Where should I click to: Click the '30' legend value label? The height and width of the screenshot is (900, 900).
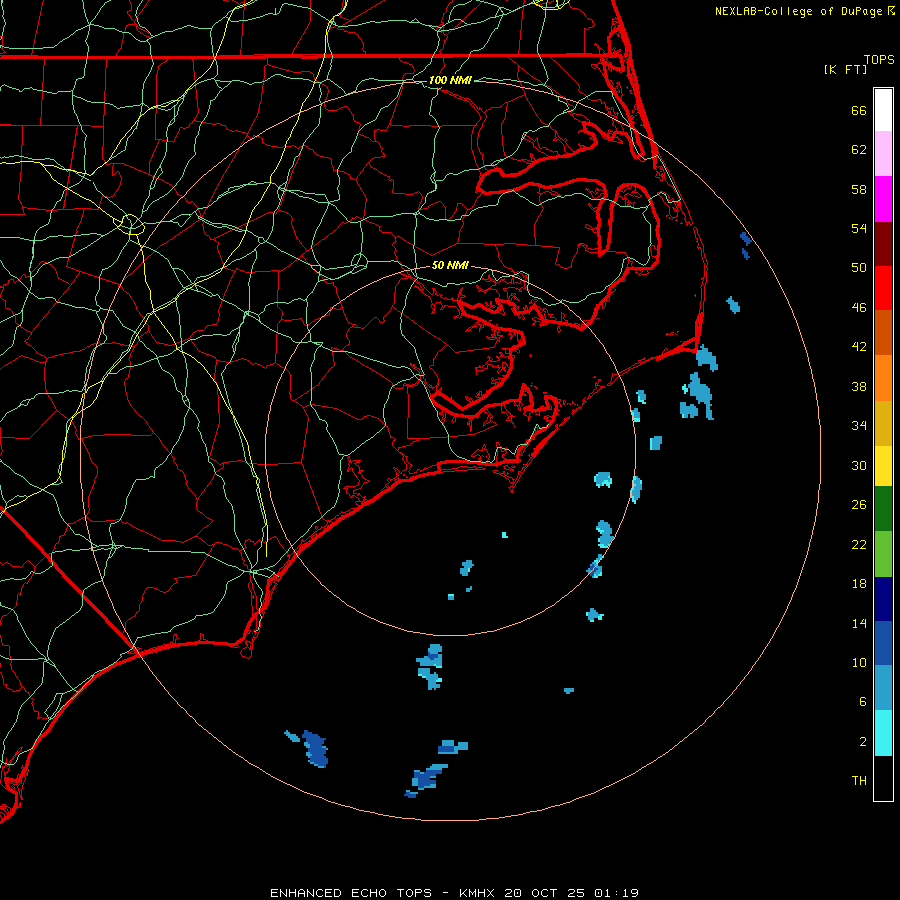tap(859, 465)
